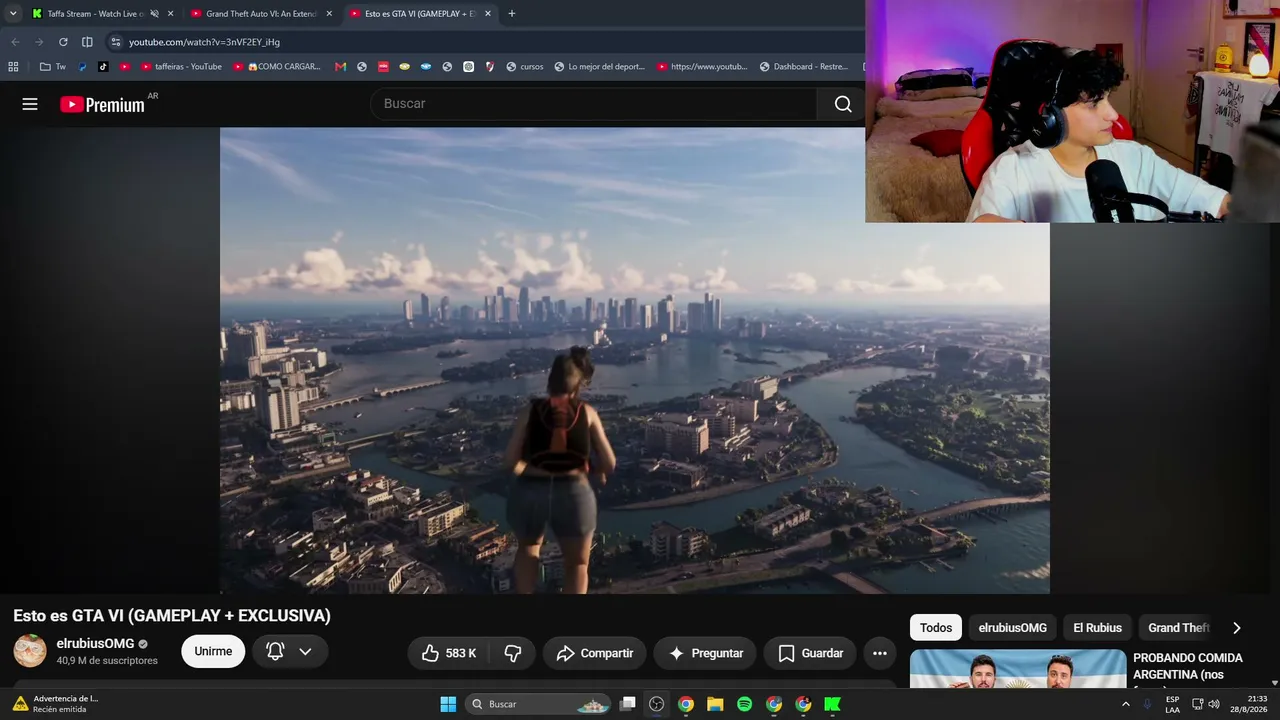Open elrubiusOMG channel avatar
The width and height of the screenshot is (1280, 720).
click(30, 651)
